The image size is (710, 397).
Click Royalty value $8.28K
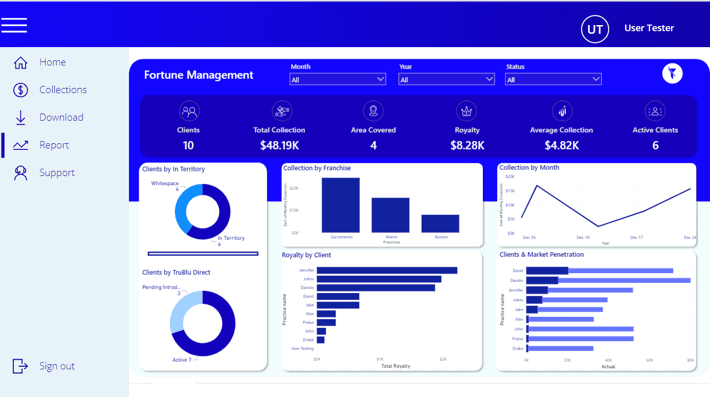pos(467,145)
